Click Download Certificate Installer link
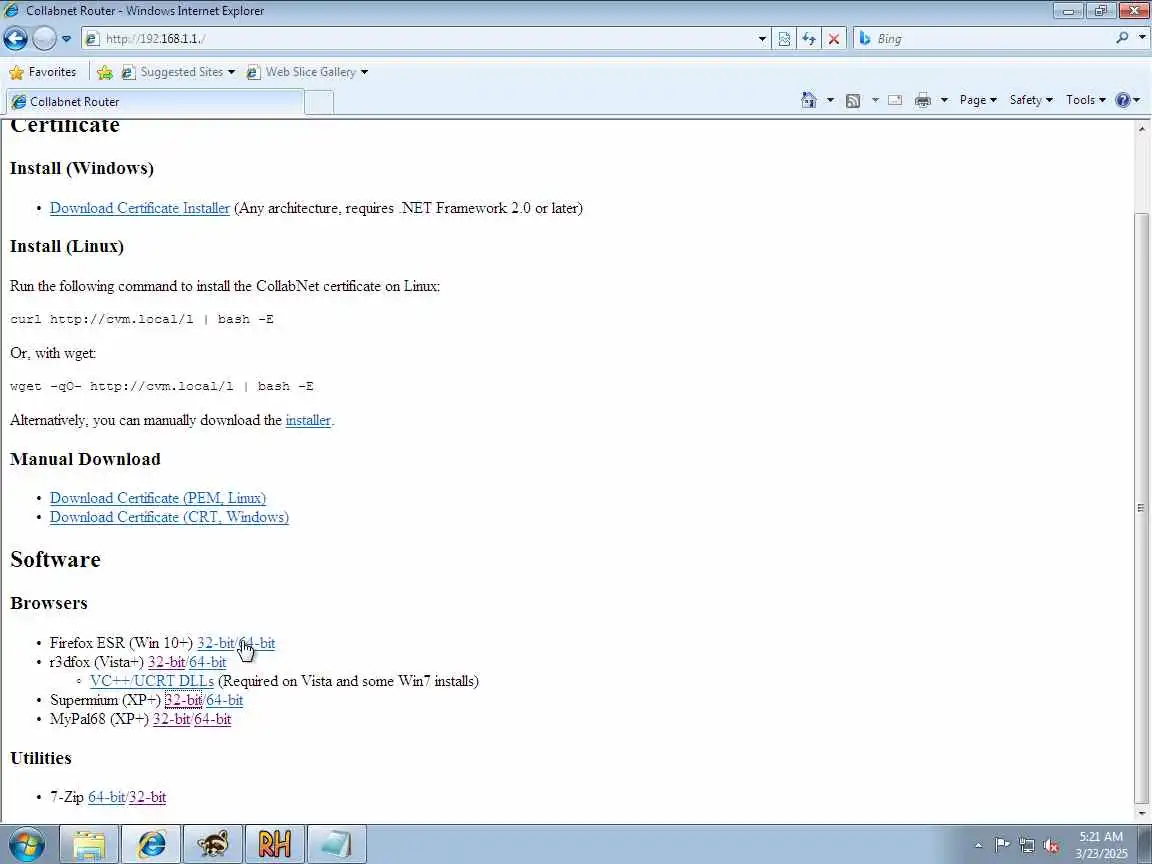The height and width of the screenshot is (864, 1152). pyautogui.click(x=140, y=208)
